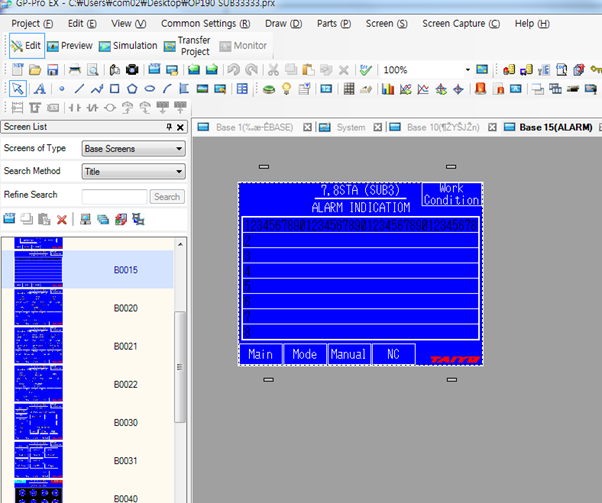Viewport: 602px width, 503px height.
Task: Select the Polyline drawing tool
Action: coord(97,89)
